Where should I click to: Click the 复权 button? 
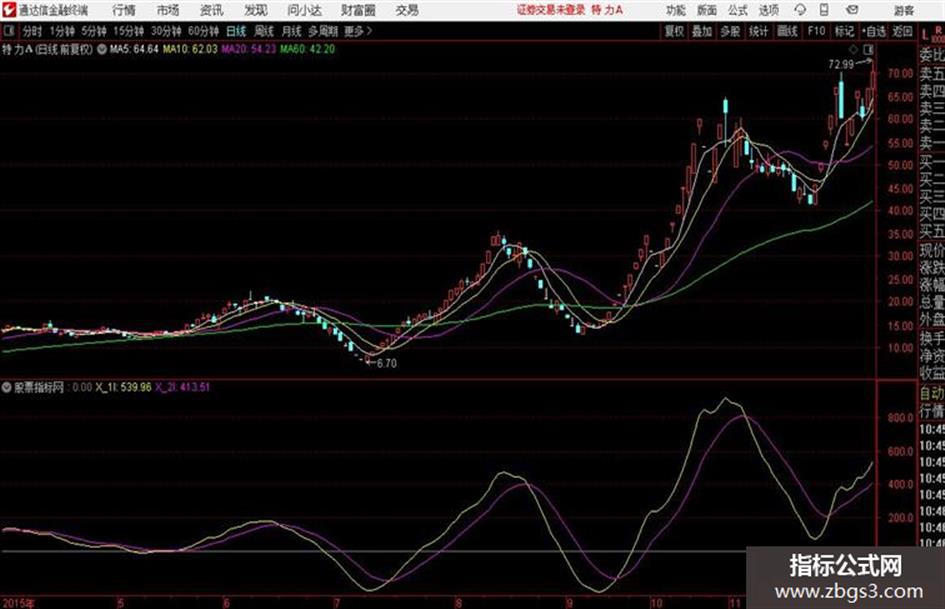tap(674, 31)
